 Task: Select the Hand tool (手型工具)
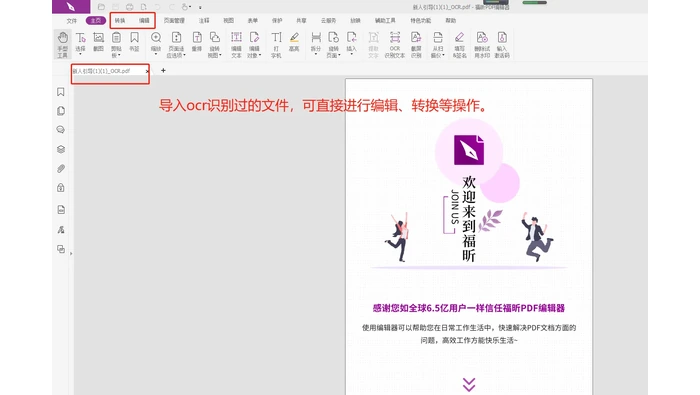click(x=62, y=44)
